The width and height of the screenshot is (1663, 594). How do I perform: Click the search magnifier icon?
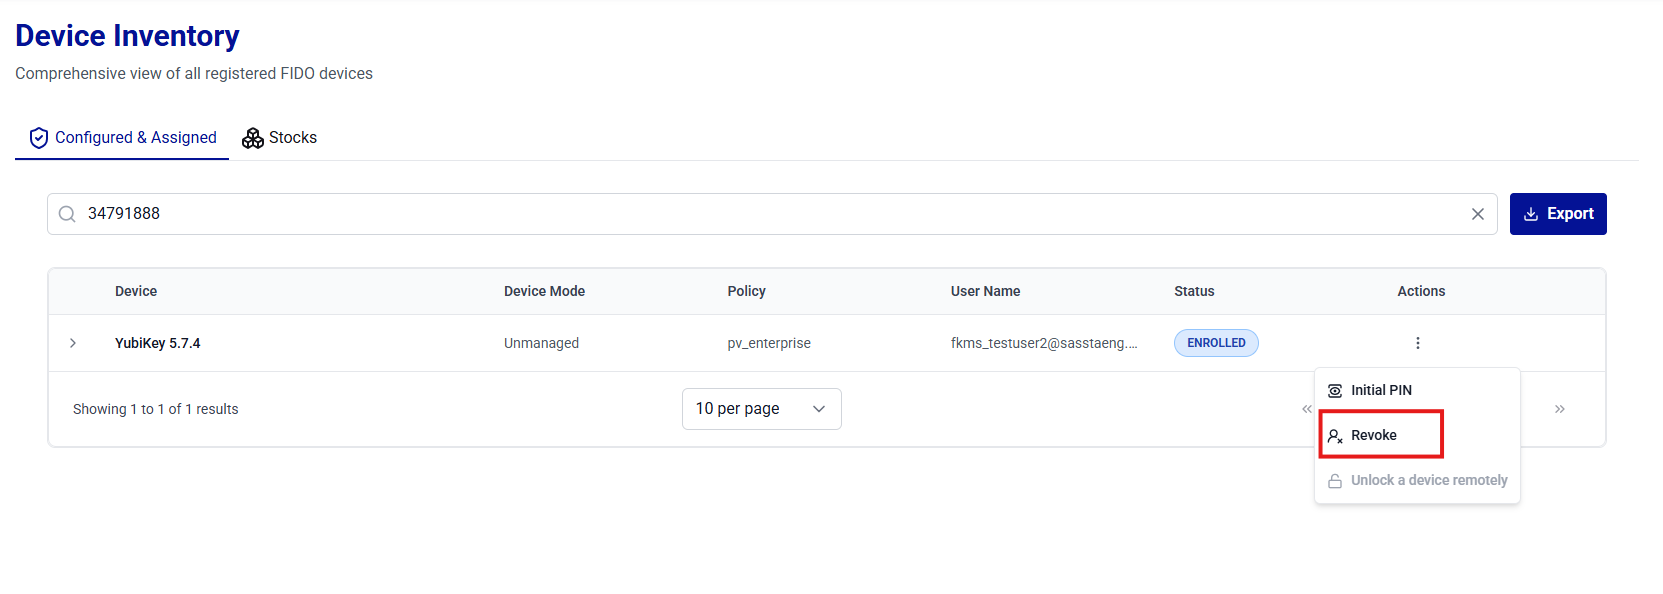67,214
